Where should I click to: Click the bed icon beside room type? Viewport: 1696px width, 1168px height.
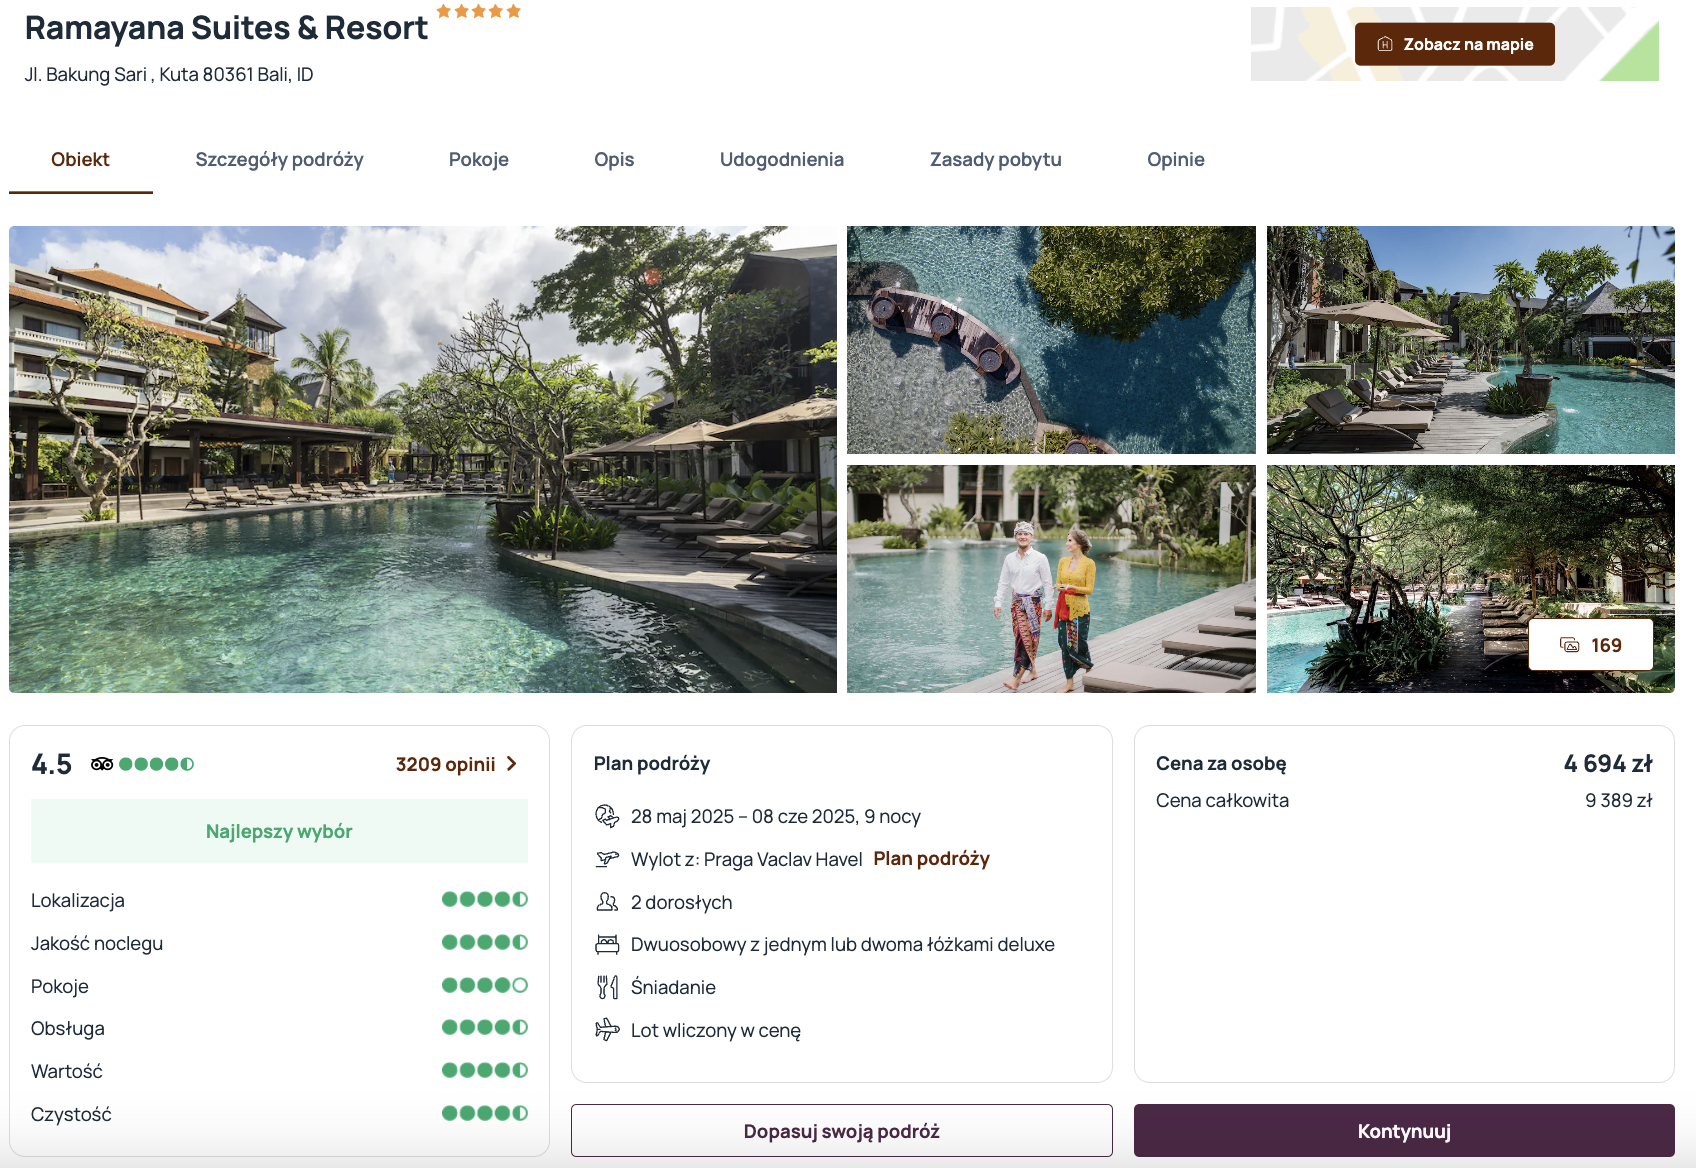tap(607, 944)
